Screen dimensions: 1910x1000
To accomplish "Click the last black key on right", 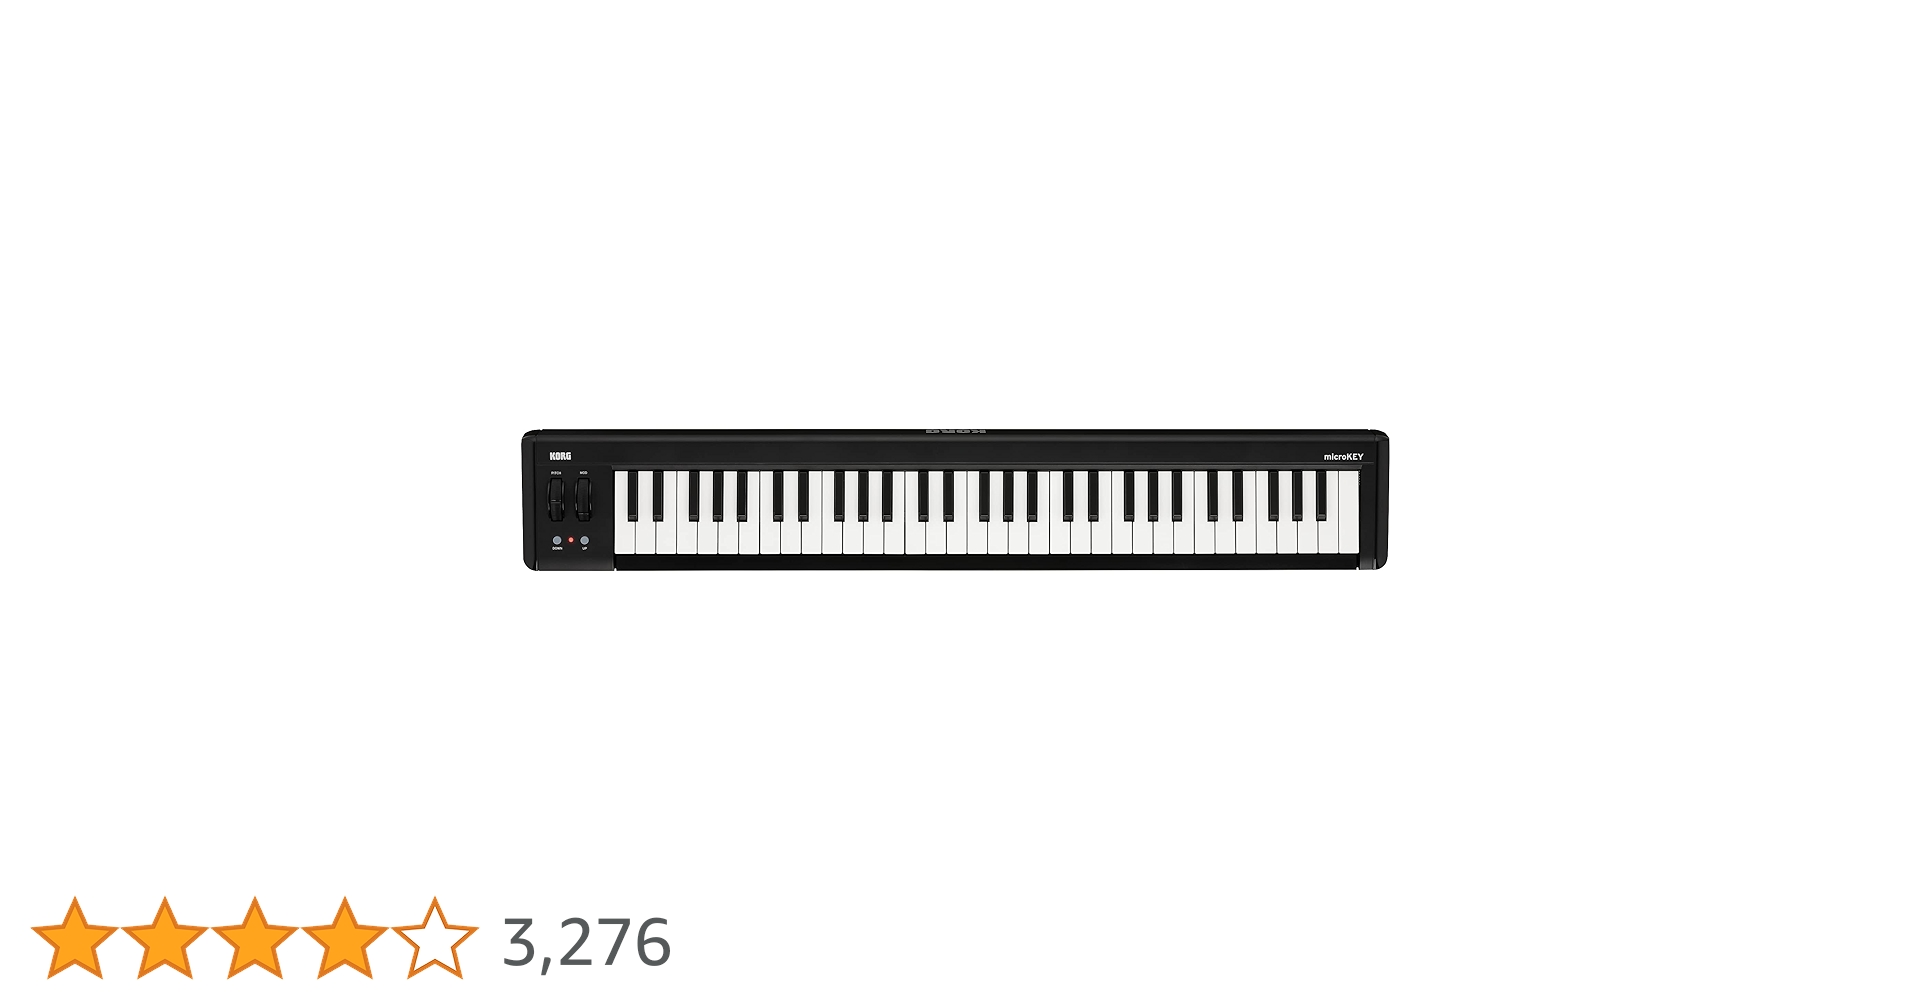I will tap(1321, 495).
